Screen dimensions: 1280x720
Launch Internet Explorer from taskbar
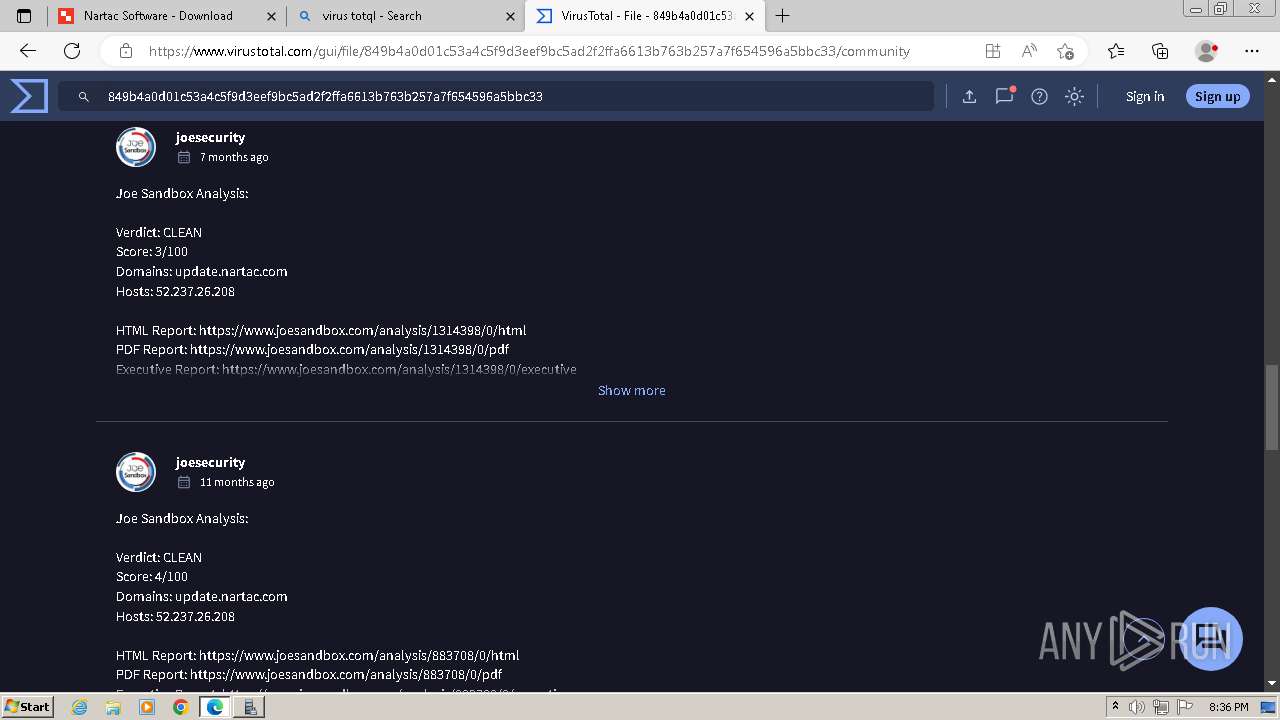pyautogui.click(x=80, y=707)
